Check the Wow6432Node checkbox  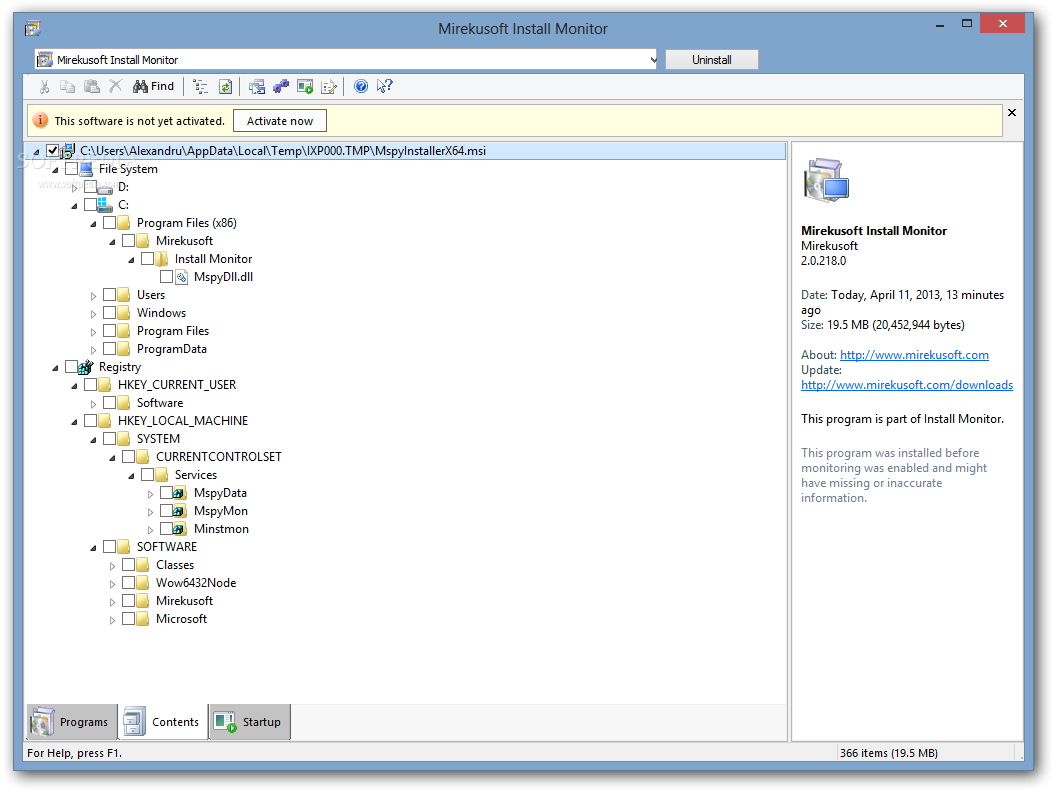(128, 583)
